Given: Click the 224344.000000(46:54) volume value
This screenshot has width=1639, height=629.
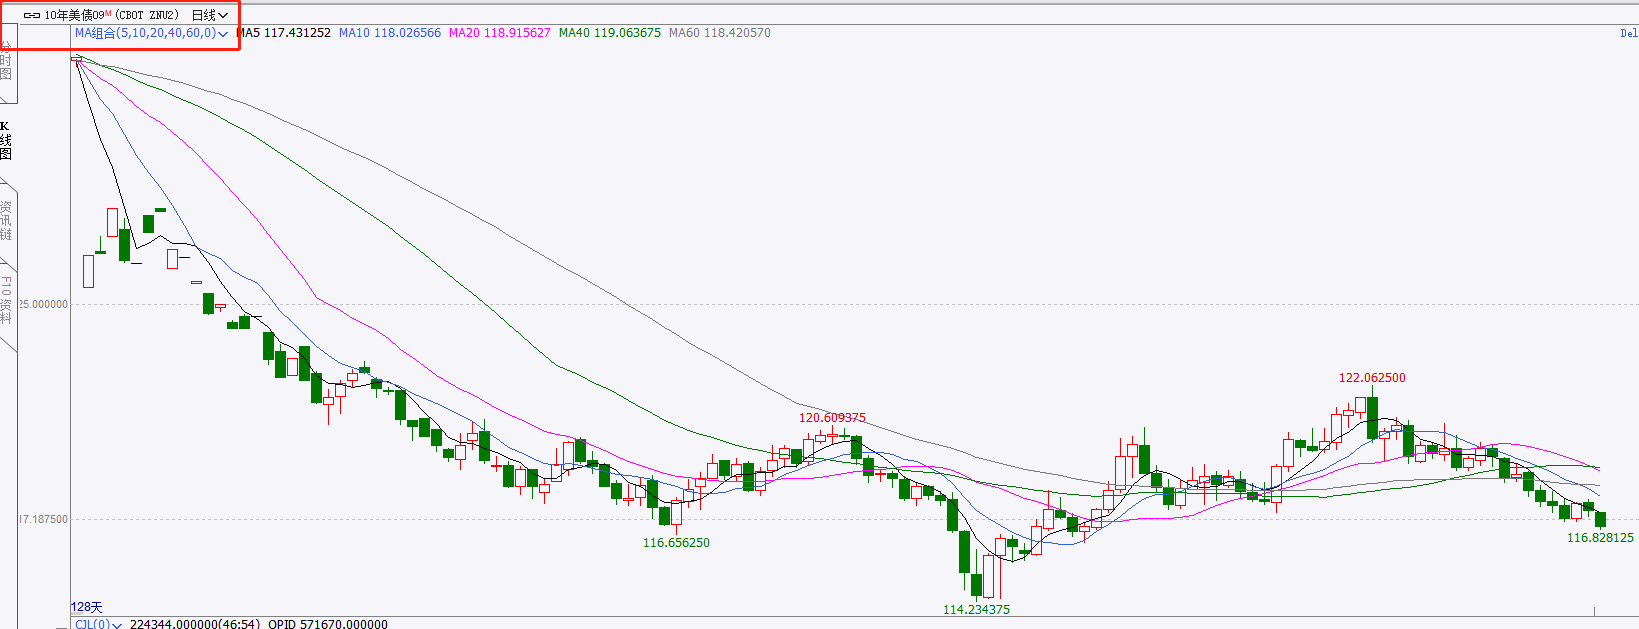Looking at the screenshot, I should [x=195, y=624].
